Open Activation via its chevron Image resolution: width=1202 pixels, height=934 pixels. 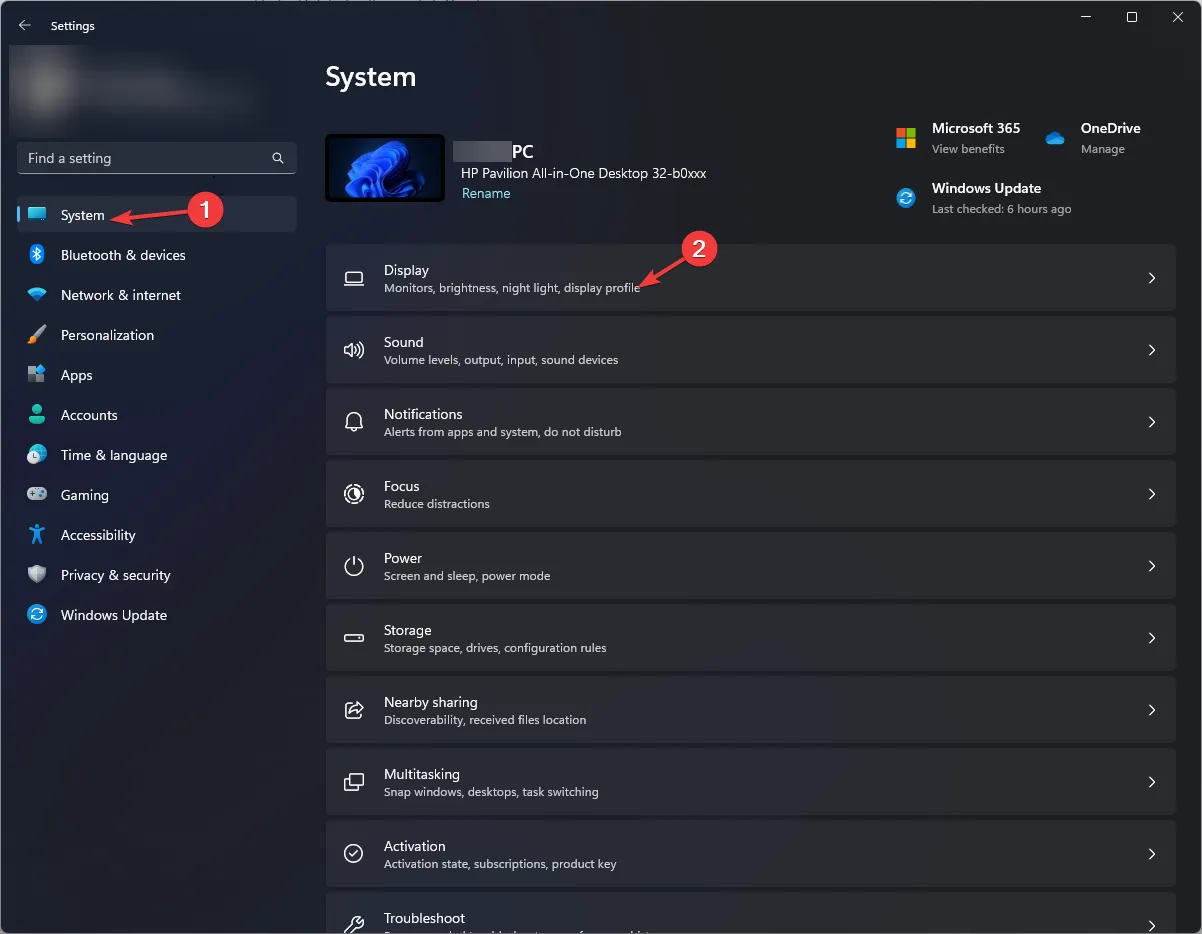tap(1152, 854)
